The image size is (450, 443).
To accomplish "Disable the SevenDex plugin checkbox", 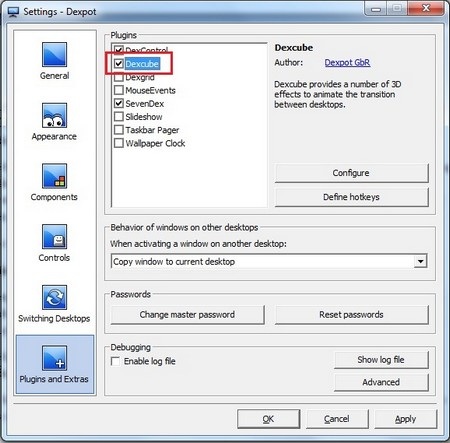I will tap(119, 103).
